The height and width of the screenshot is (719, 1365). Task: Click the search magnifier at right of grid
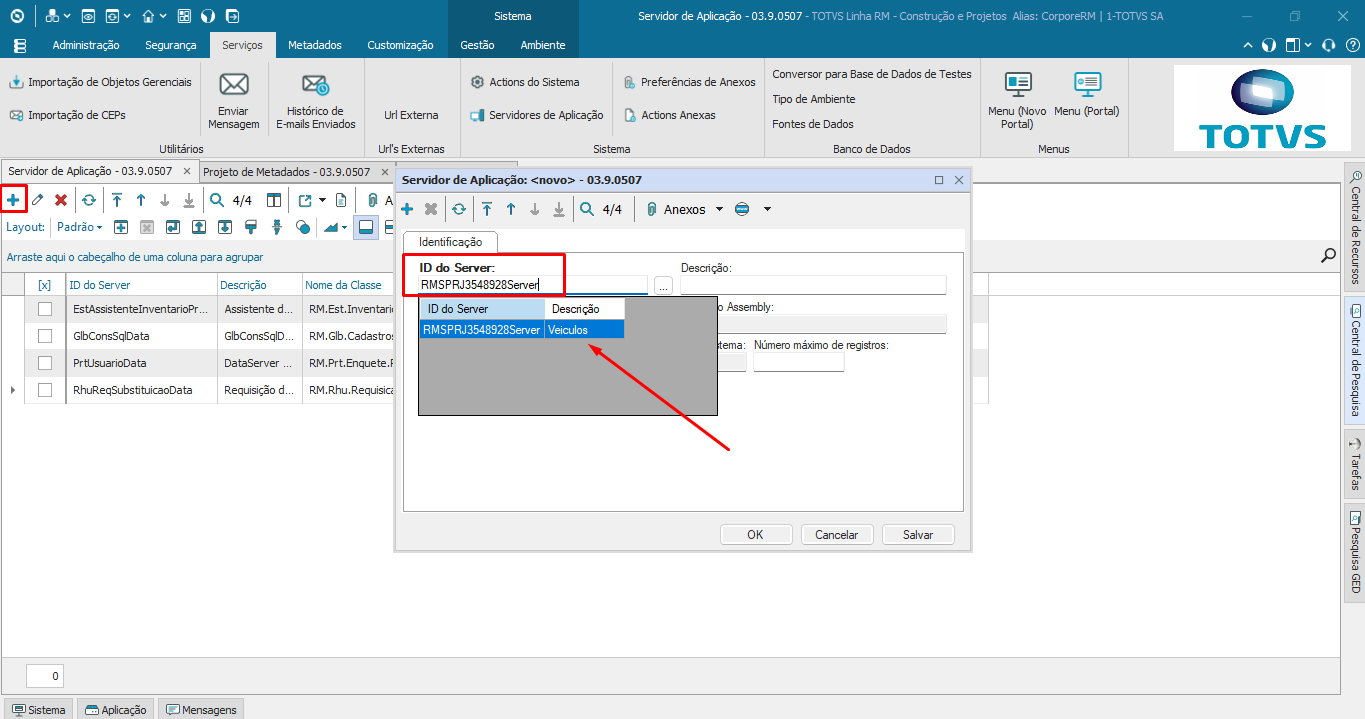(1328, 255)
